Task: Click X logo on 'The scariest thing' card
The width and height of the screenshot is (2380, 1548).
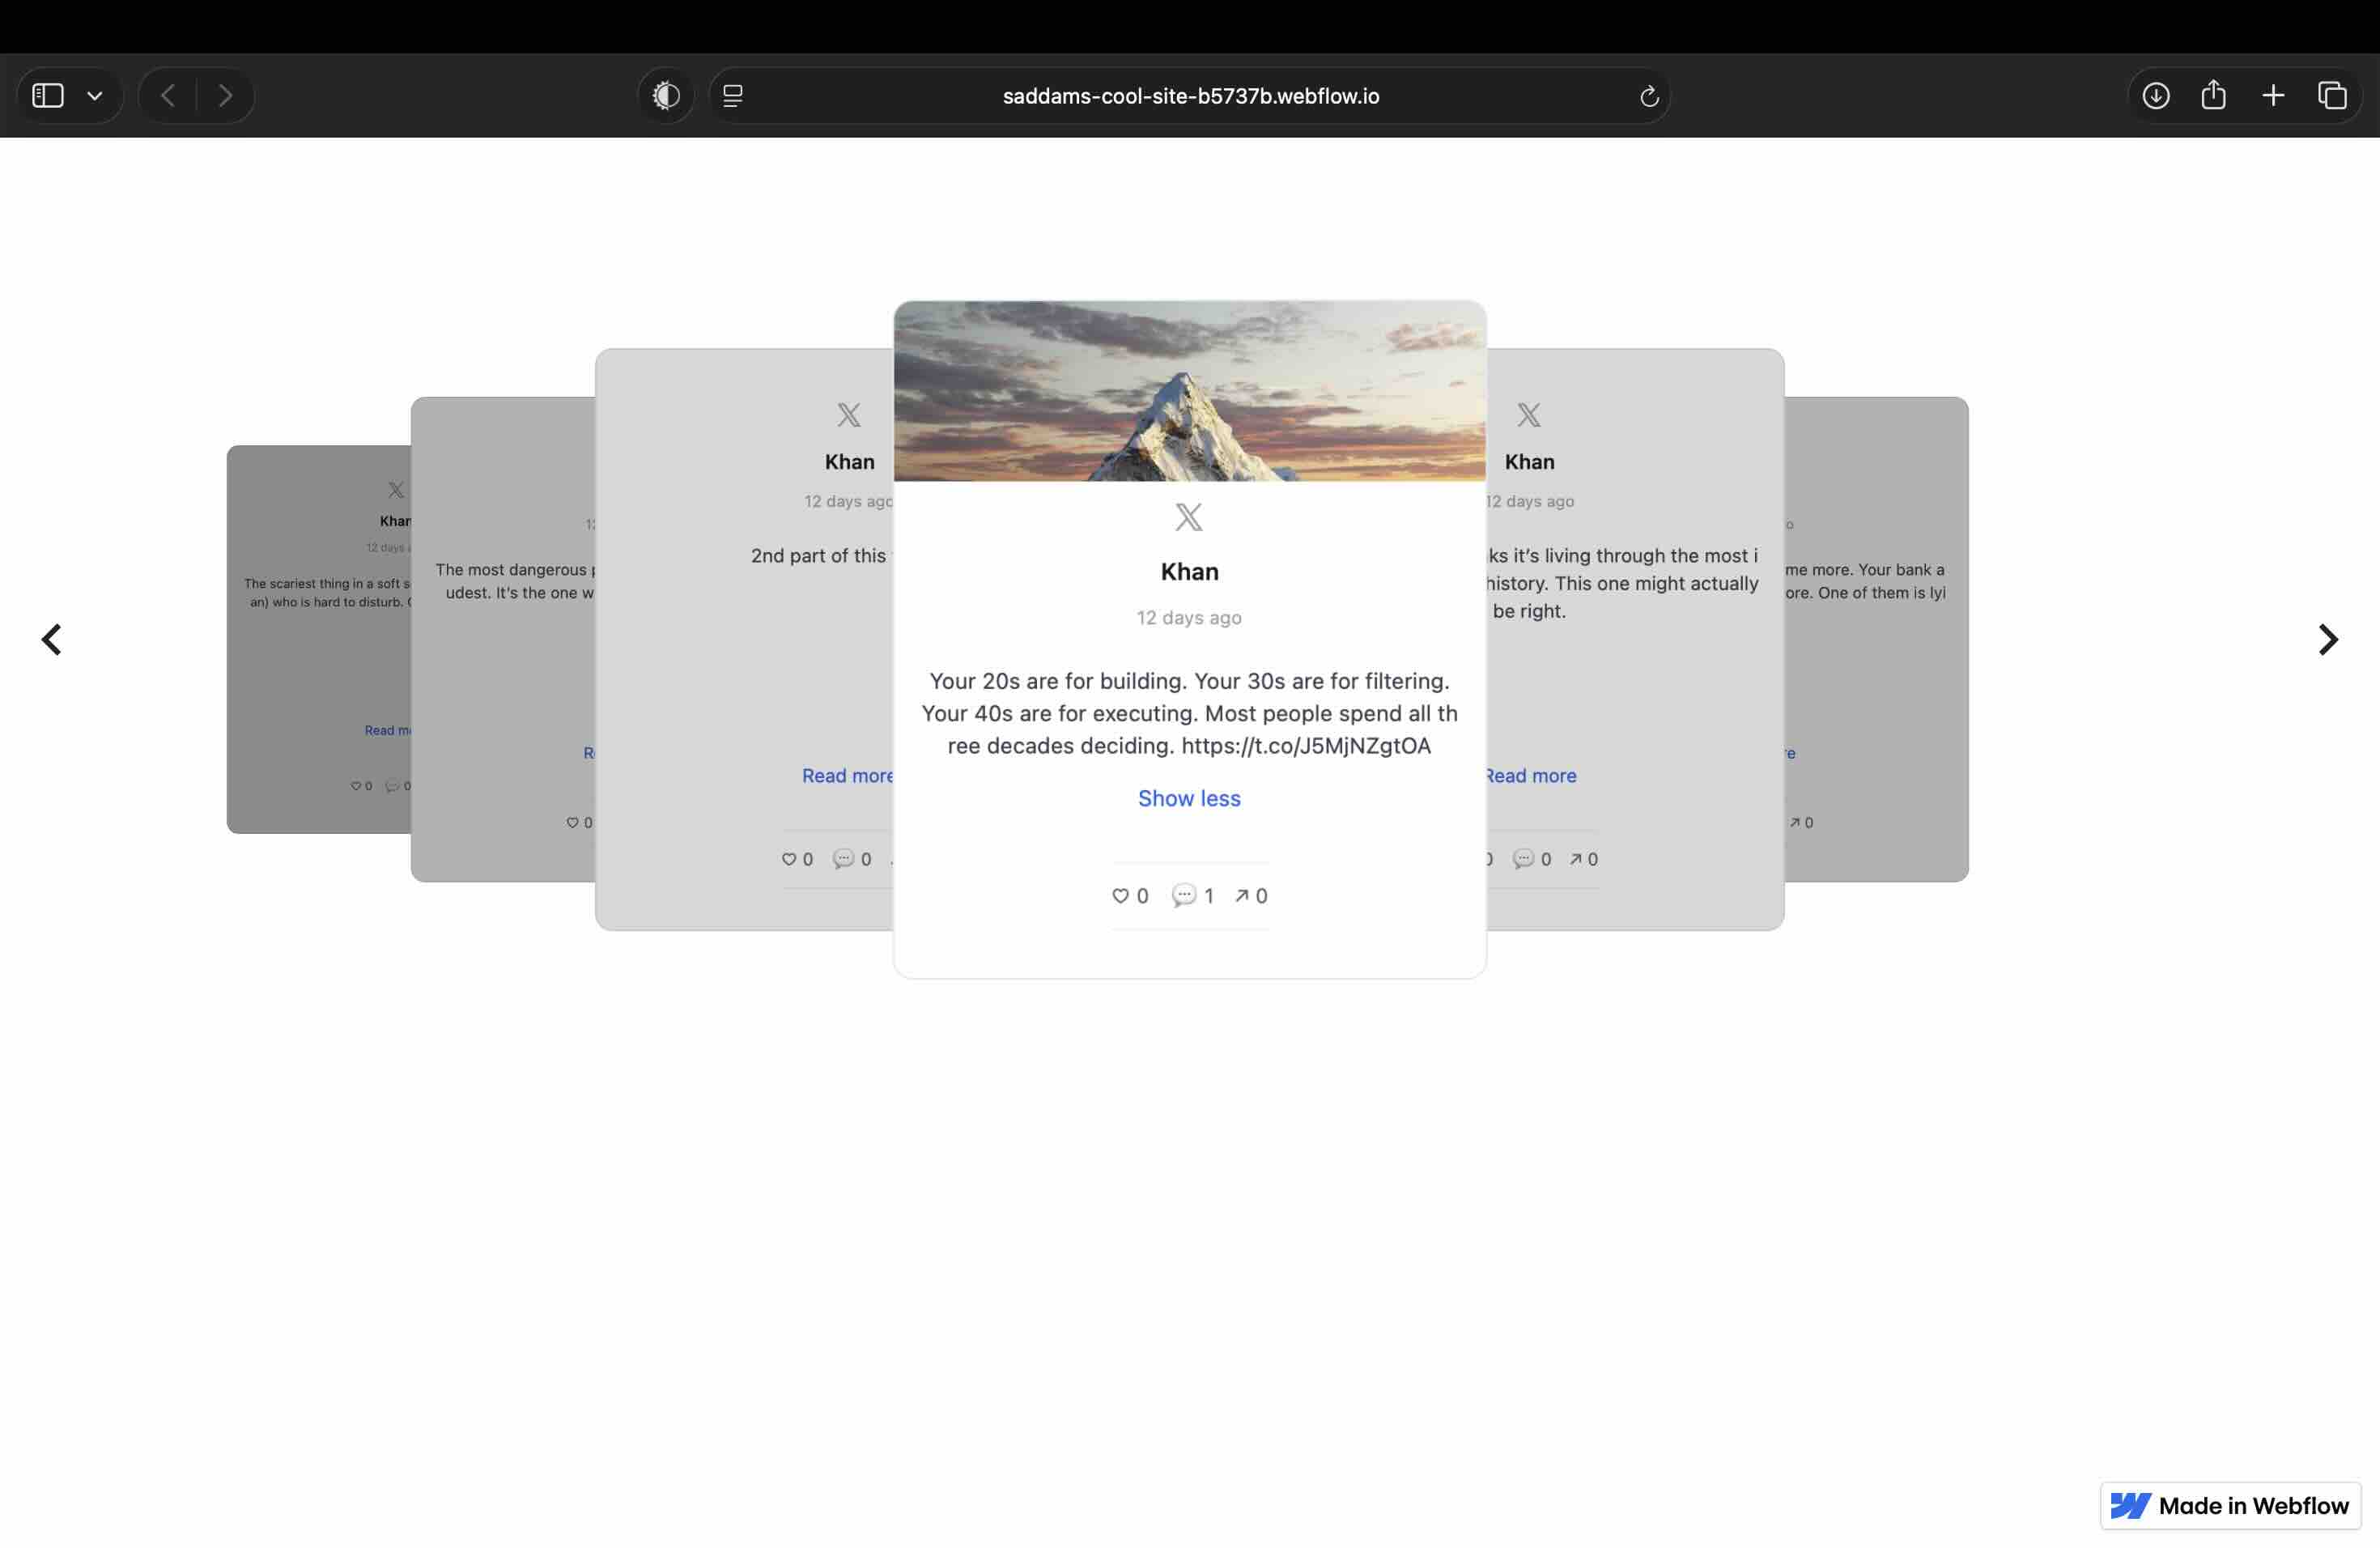Action: pyautogui.click(x=397, y=490)
